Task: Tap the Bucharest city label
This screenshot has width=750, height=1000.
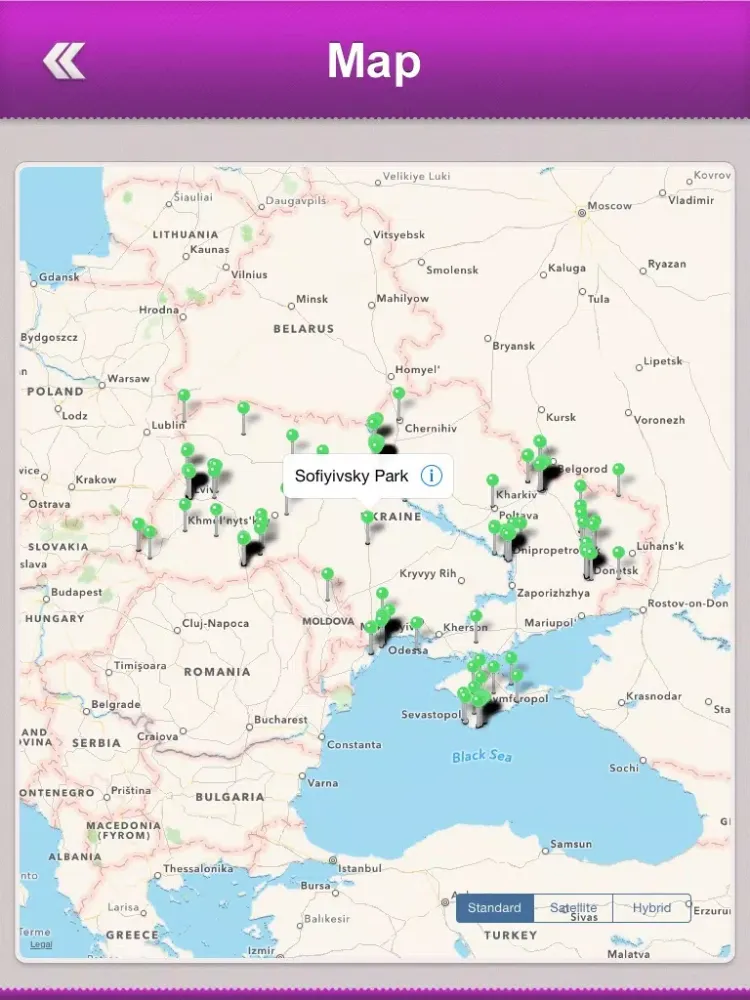Action: pos(281,719)
